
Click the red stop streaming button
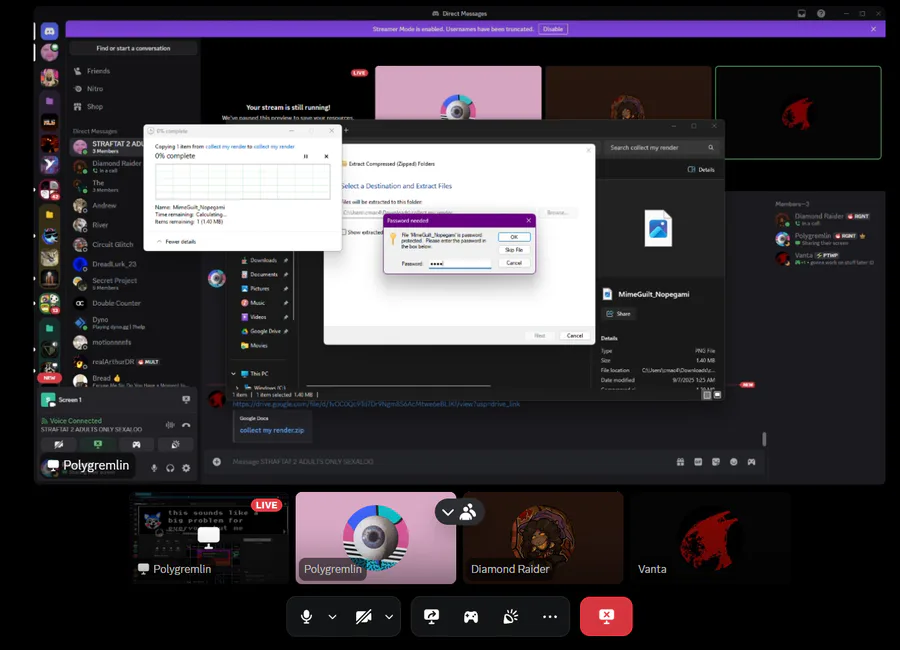[606, 616]
